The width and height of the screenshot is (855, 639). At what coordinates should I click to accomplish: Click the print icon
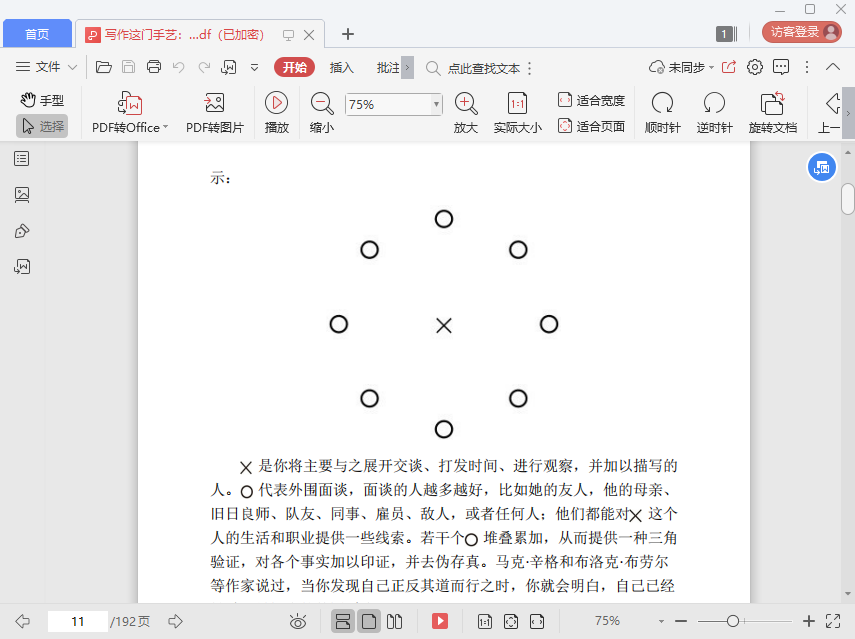(154, 67)
